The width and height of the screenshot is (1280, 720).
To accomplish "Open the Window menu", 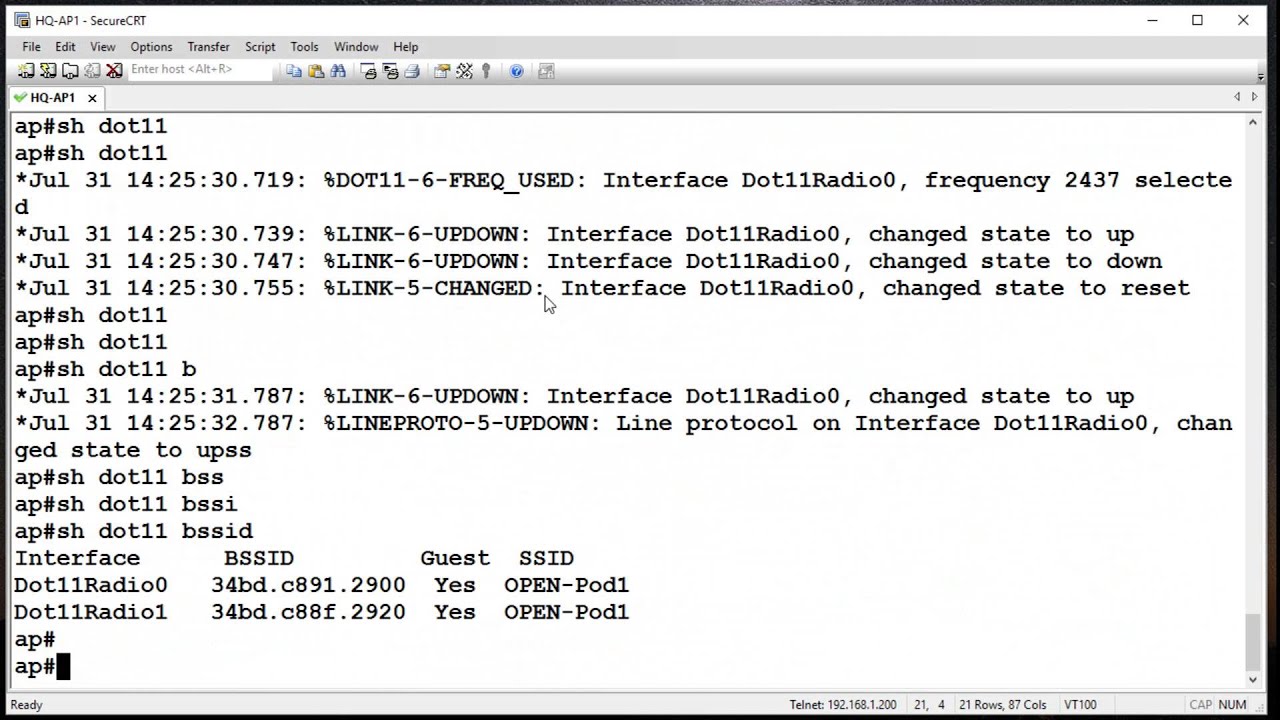I will tap(356, 47).
